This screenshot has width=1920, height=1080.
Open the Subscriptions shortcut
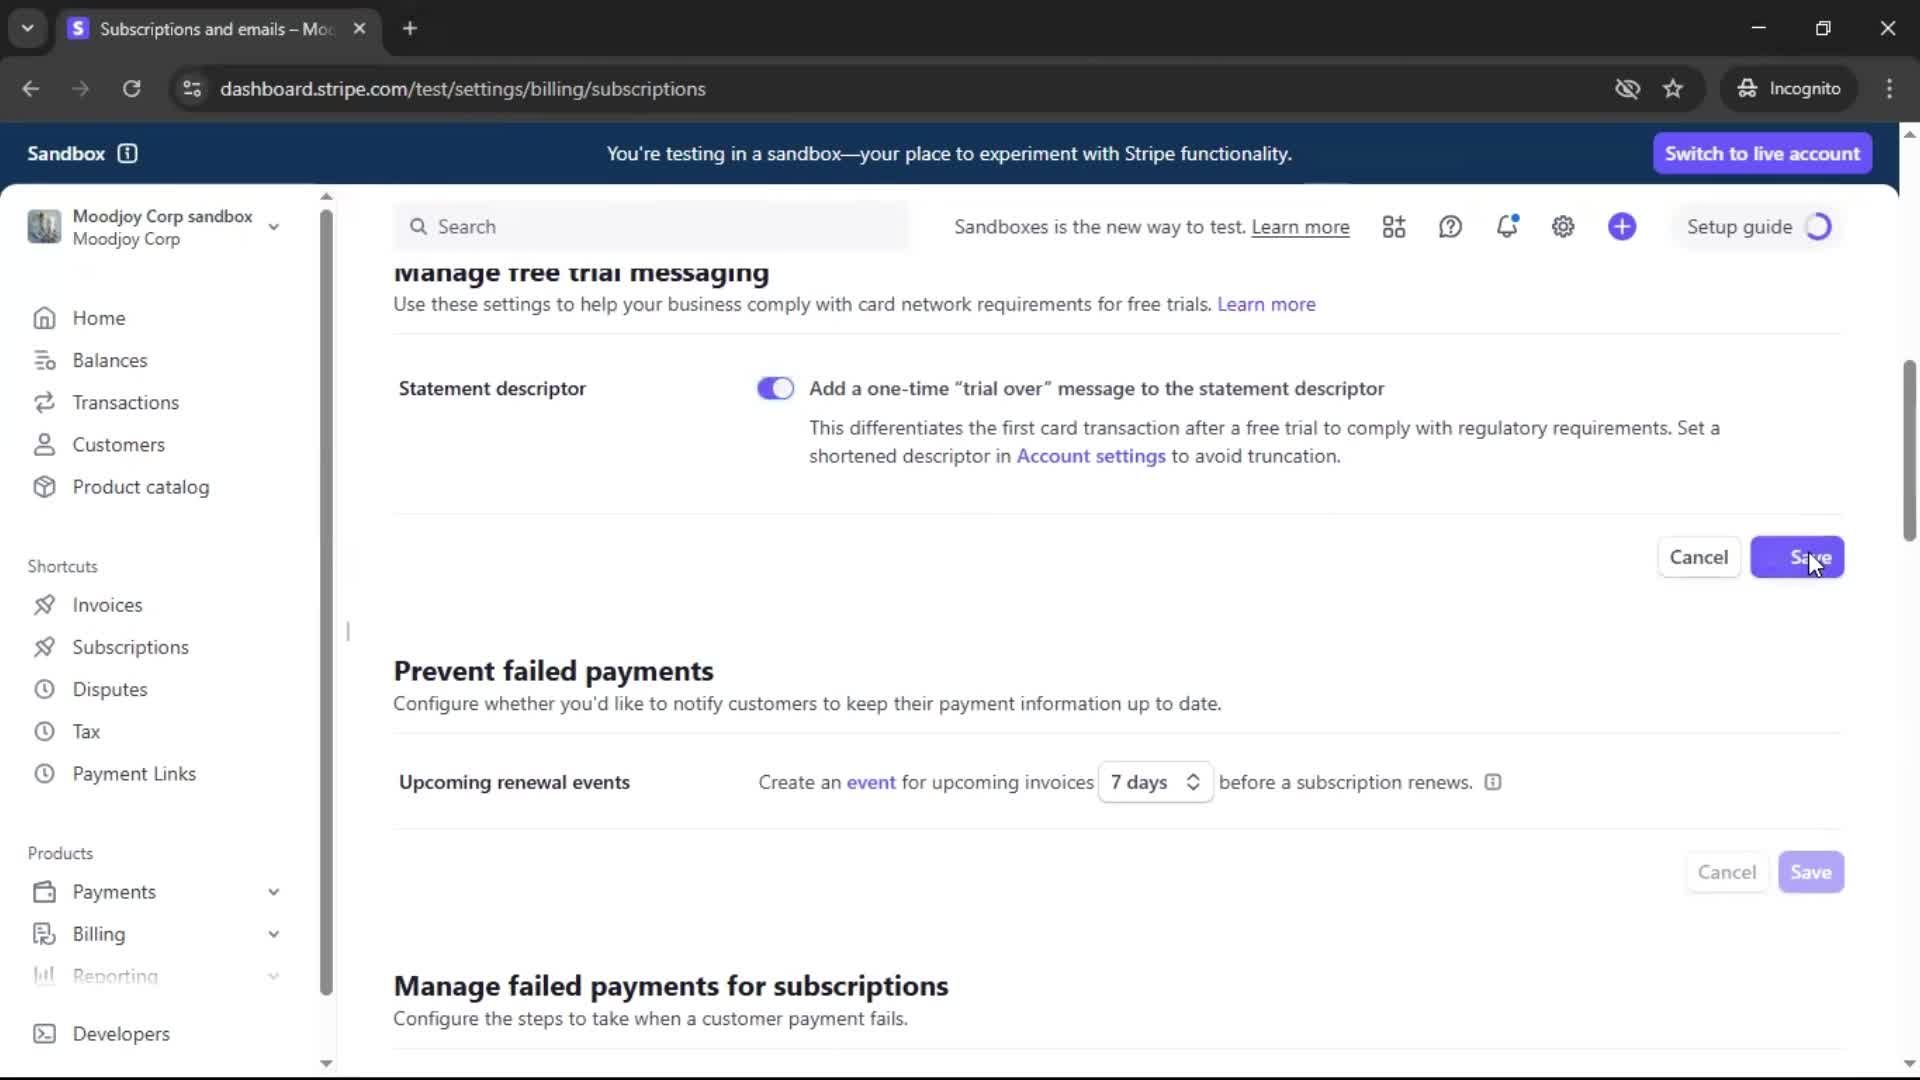point(130,647)
